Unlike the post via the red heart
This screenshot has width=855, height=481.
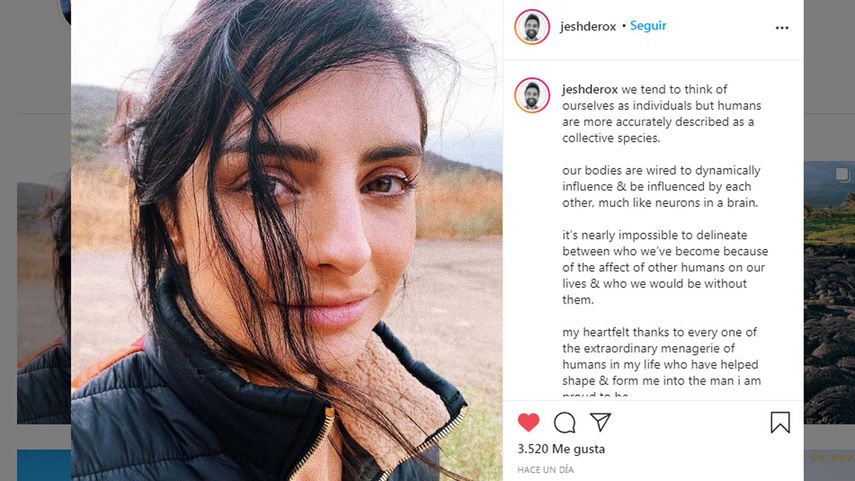(528, 422)
